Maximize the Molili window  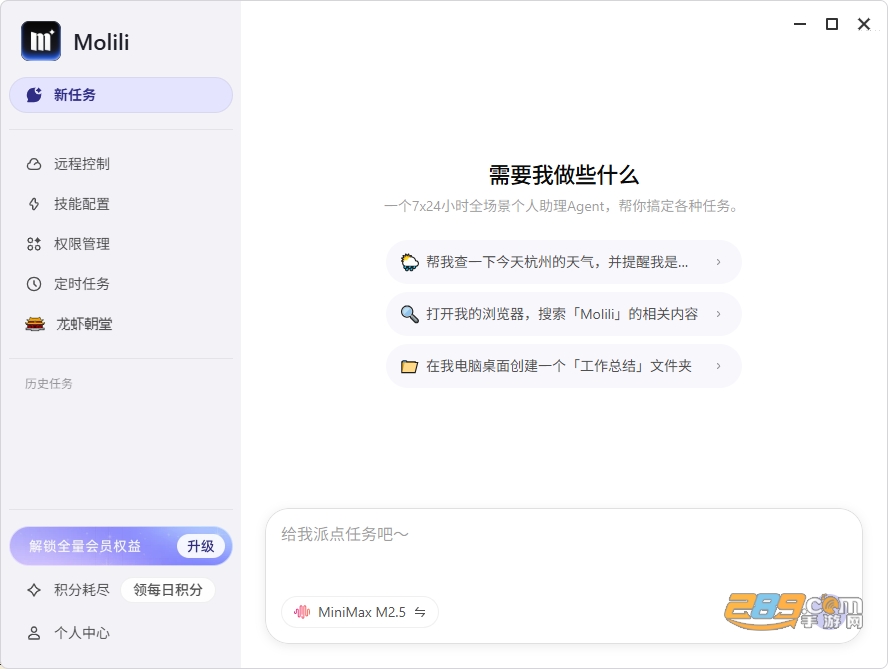click(x=831, y=24)
